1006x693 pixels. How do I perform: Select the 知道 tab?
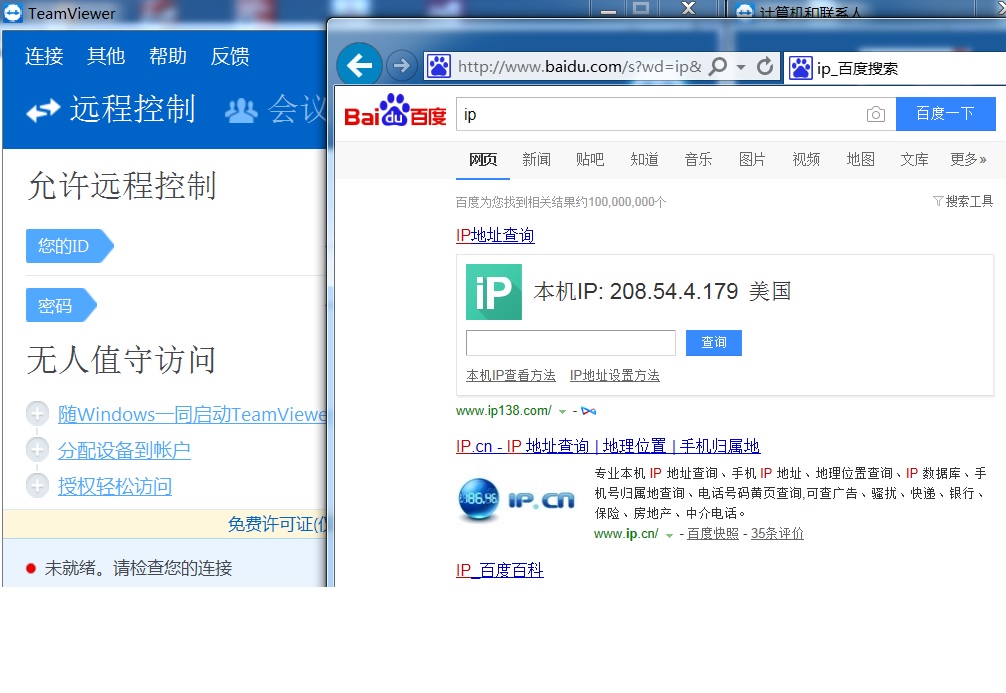[x=644, y=159]
